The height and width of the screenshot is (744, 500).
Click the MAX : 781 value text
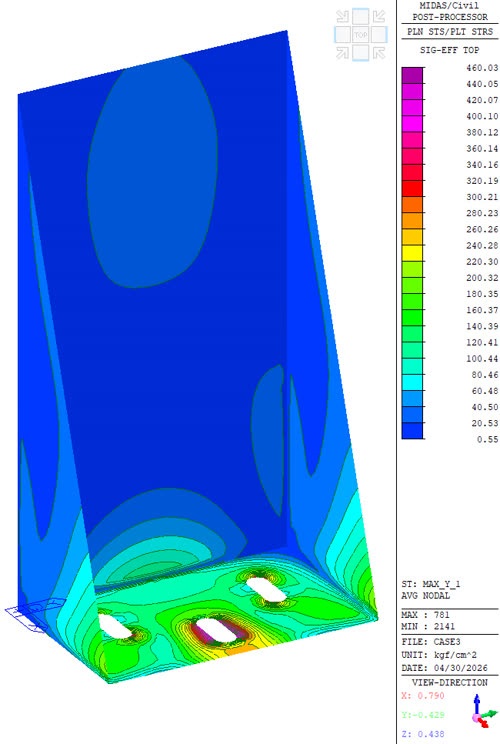426,614
